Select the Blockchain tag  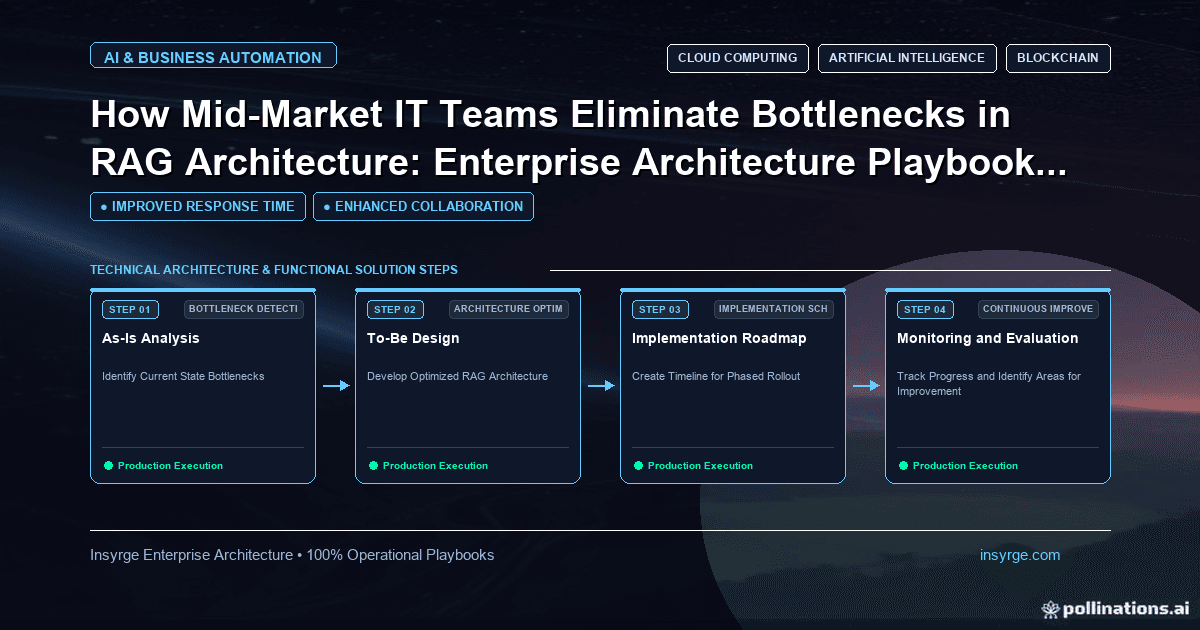pyautogui.click(x=1058, y=58)
